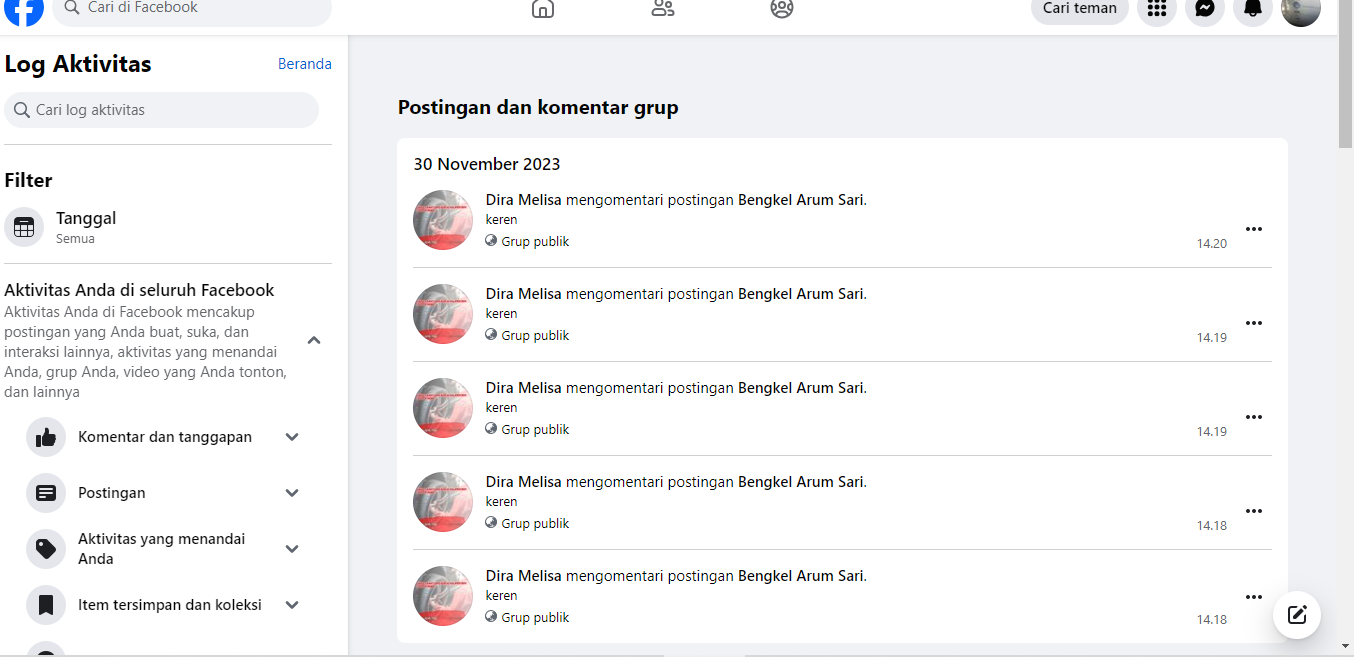Open options menu for the first 14.19 entry
Viewport: 1354px width, 657px height.
coord(1254,323)
